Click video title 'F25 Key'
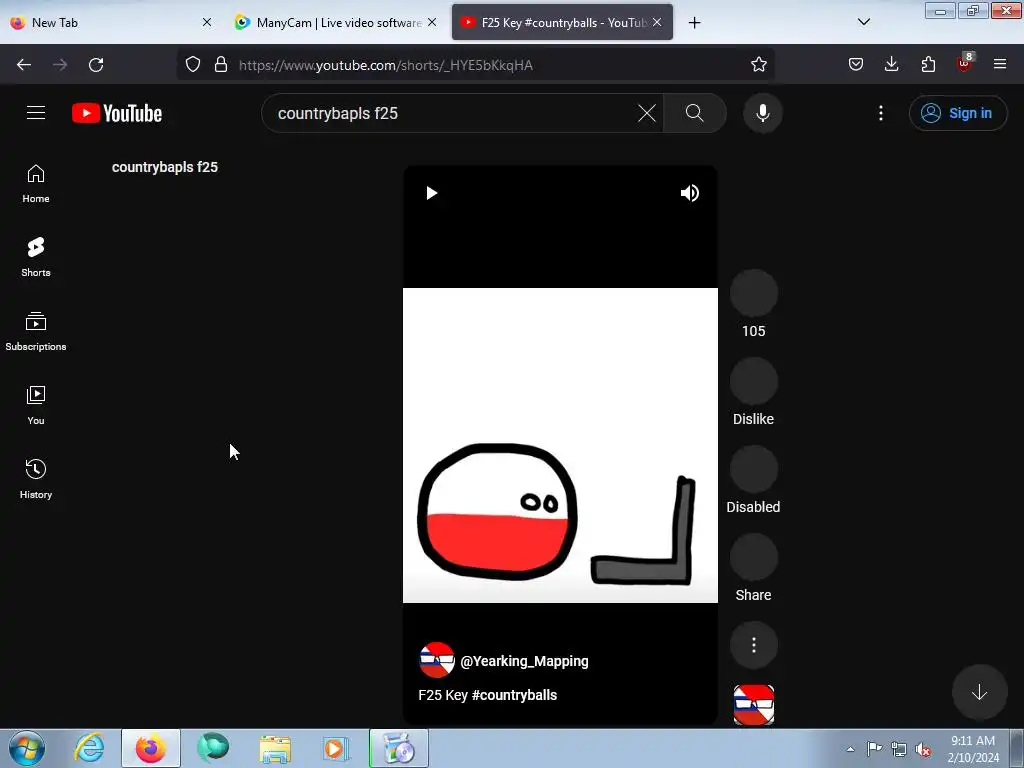The height and width of the screenshot is (768, 1024). 443,695
